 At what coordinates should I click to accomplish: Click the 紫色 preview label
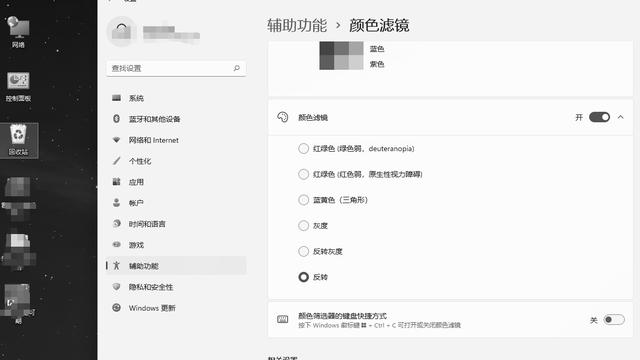377,64
